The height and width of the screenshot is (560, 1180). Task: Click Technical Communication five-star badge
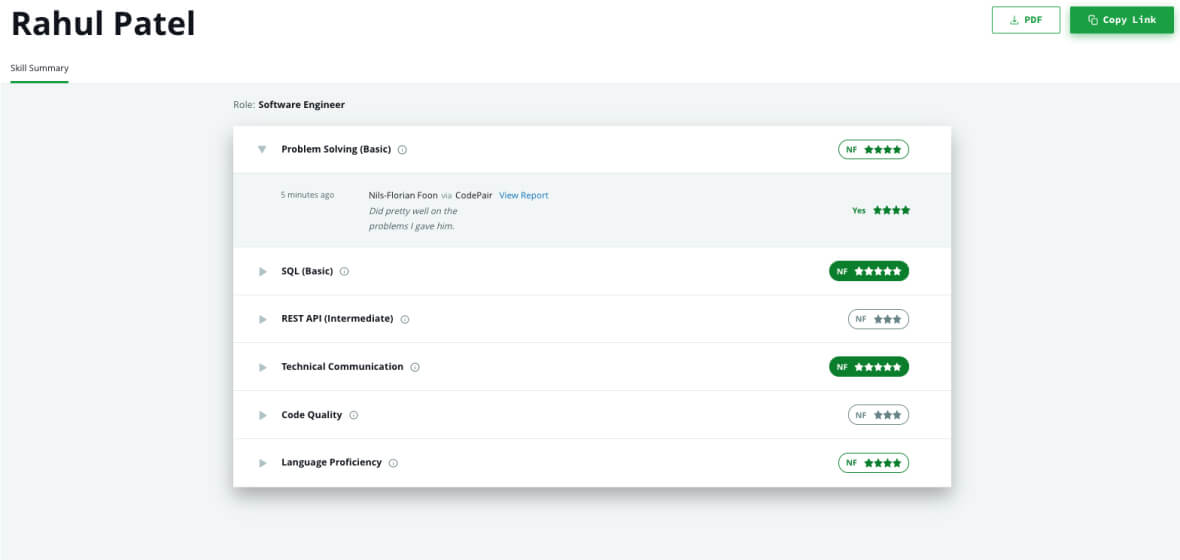pos(868,367)
